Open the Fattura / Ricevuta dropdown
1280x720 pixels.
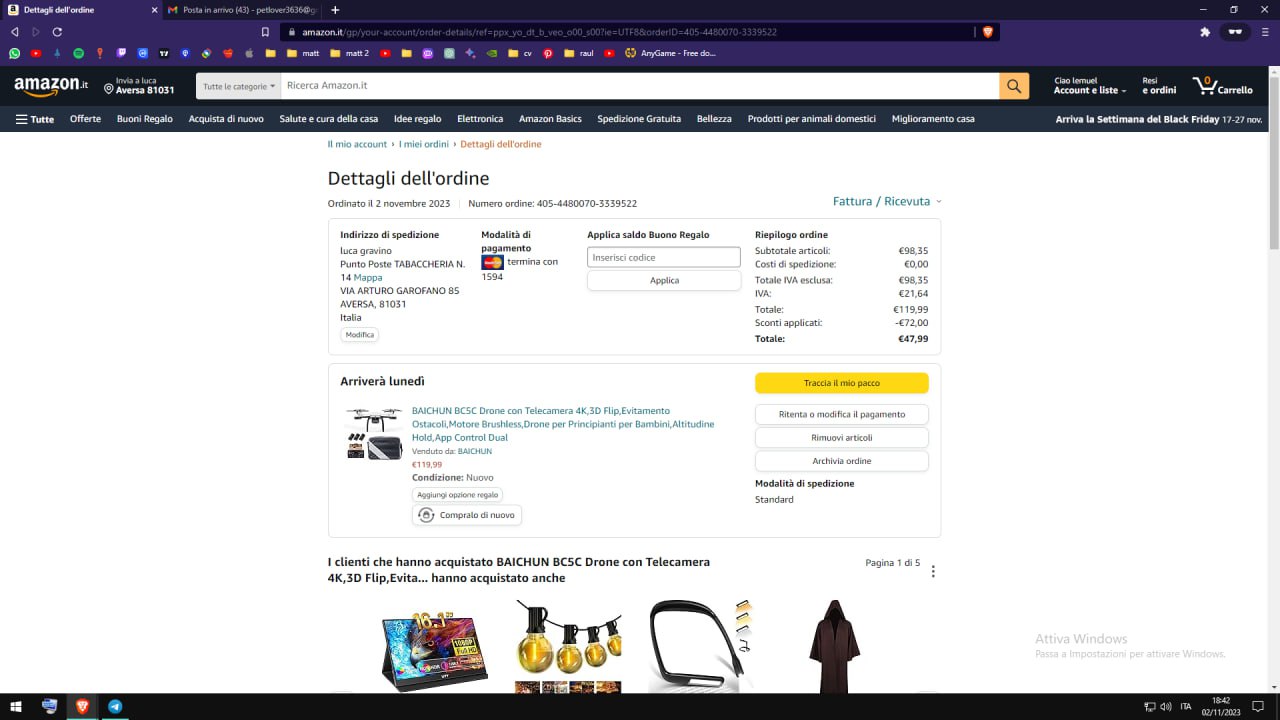click(886, 201)
